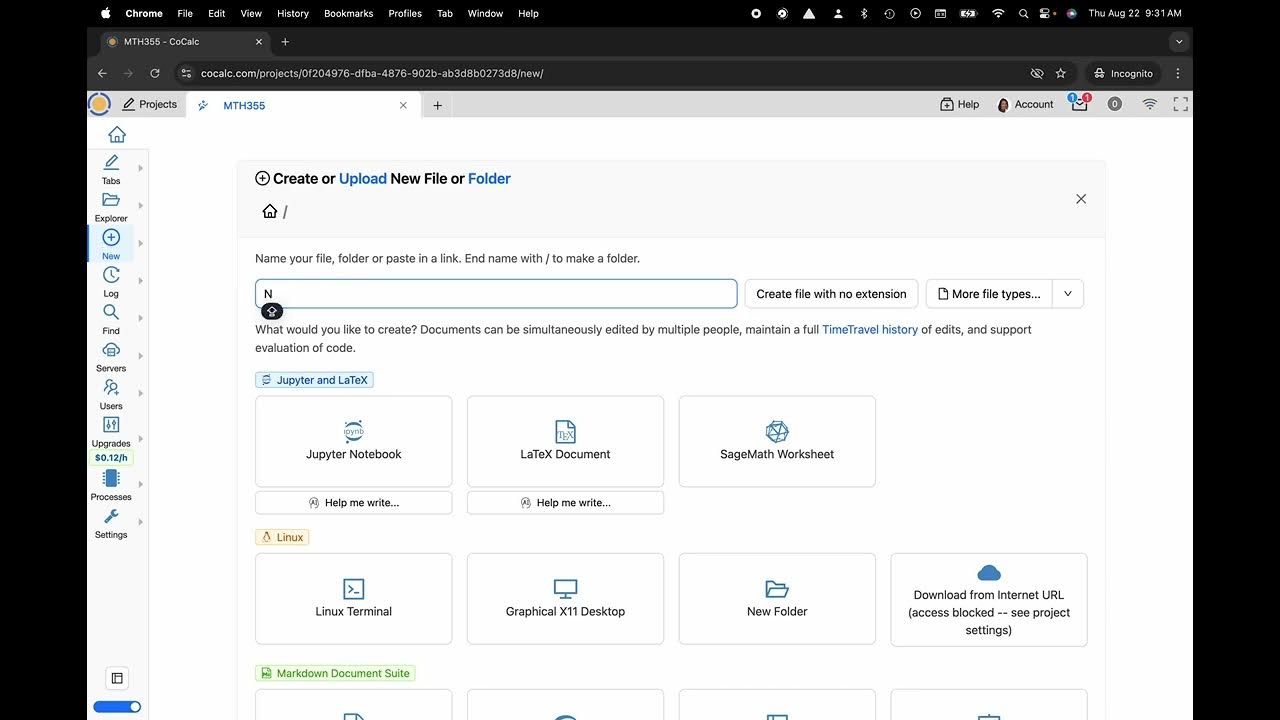The width and height of the screenshot is (1280, 720).
Task: Toggle fullscreen mode icon
Action: coord(1180,104)
